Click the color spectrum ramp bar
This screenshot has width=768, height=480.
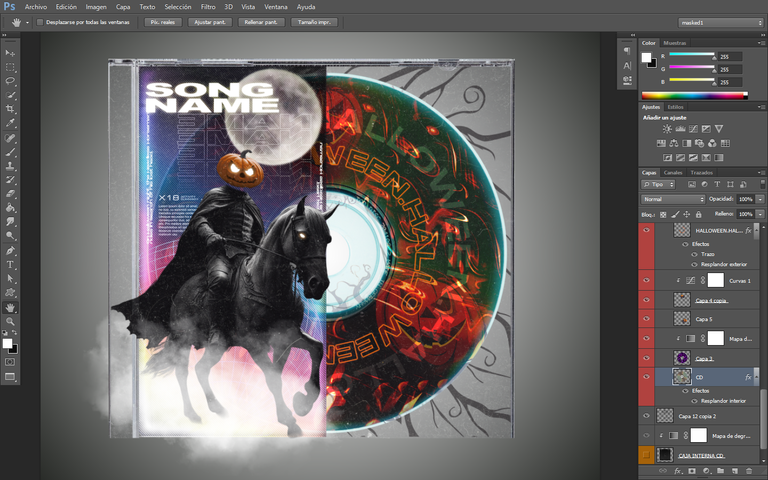click(695, 96)
